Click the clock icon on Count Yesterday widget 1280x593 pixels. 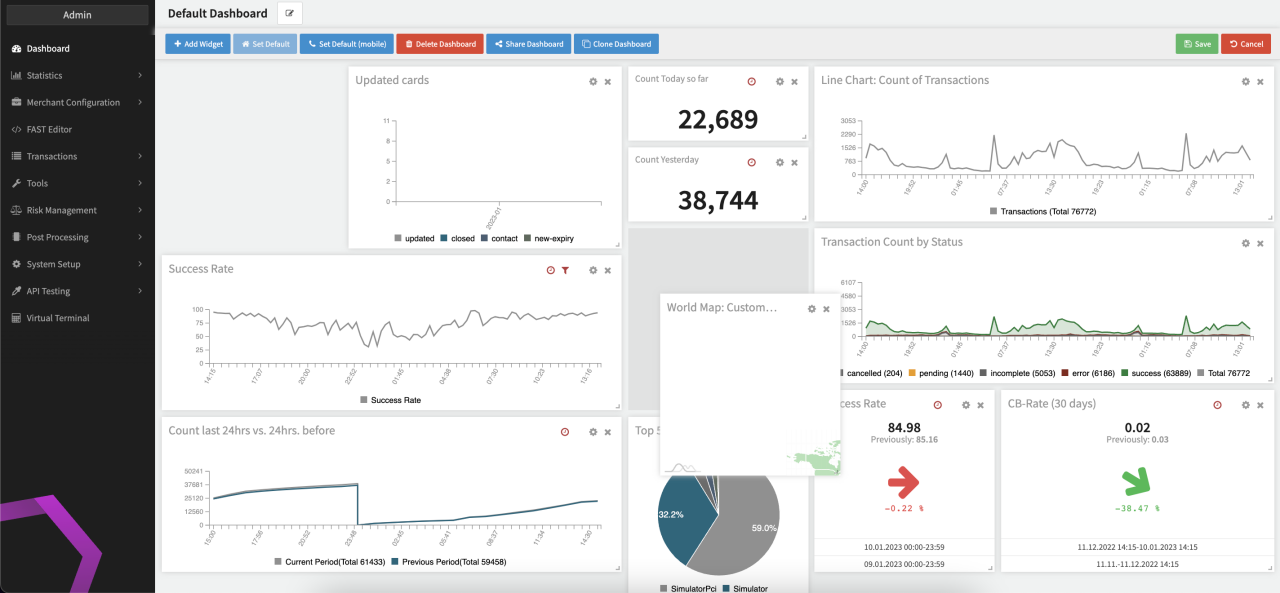752,162
